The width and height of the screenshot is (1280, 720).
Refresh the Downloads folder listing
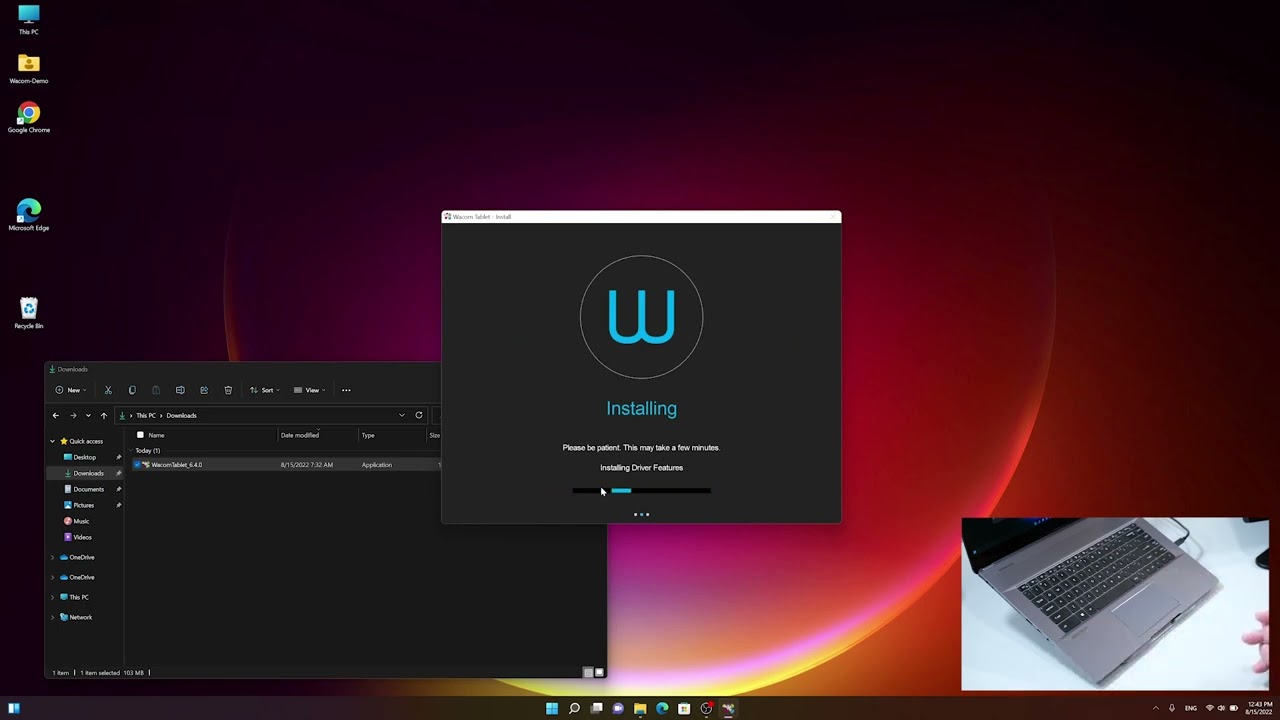tap(419, 415)
